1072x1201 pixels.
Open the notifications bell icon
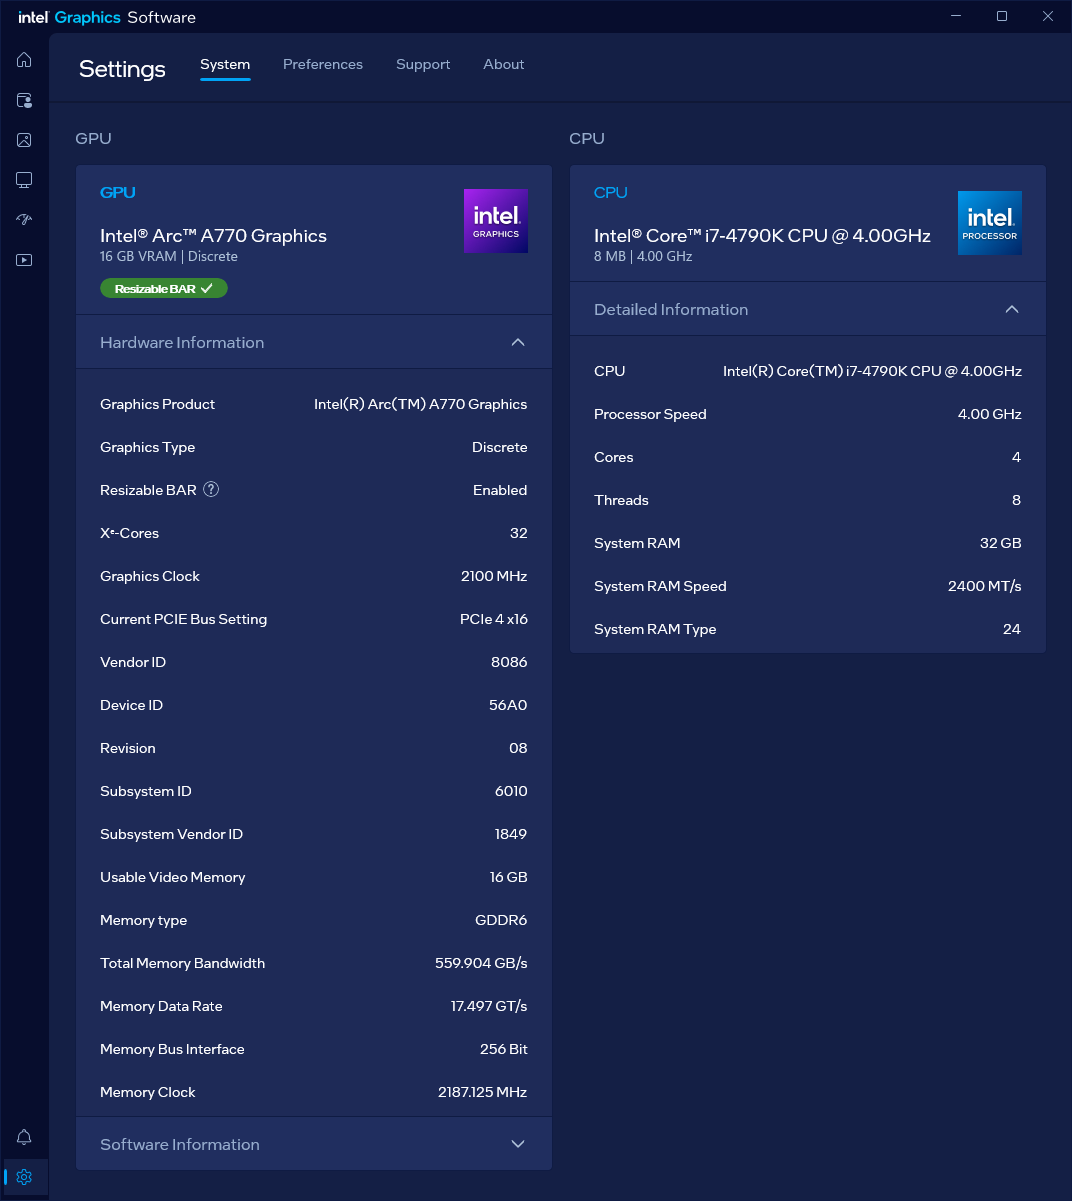[24, 1137]
